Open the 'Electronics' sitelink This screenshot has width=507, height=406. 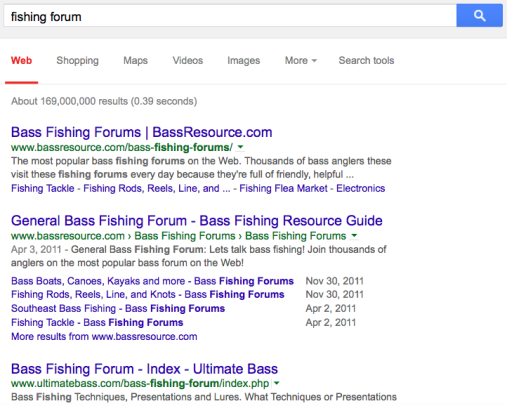click(x=361, y=188)
